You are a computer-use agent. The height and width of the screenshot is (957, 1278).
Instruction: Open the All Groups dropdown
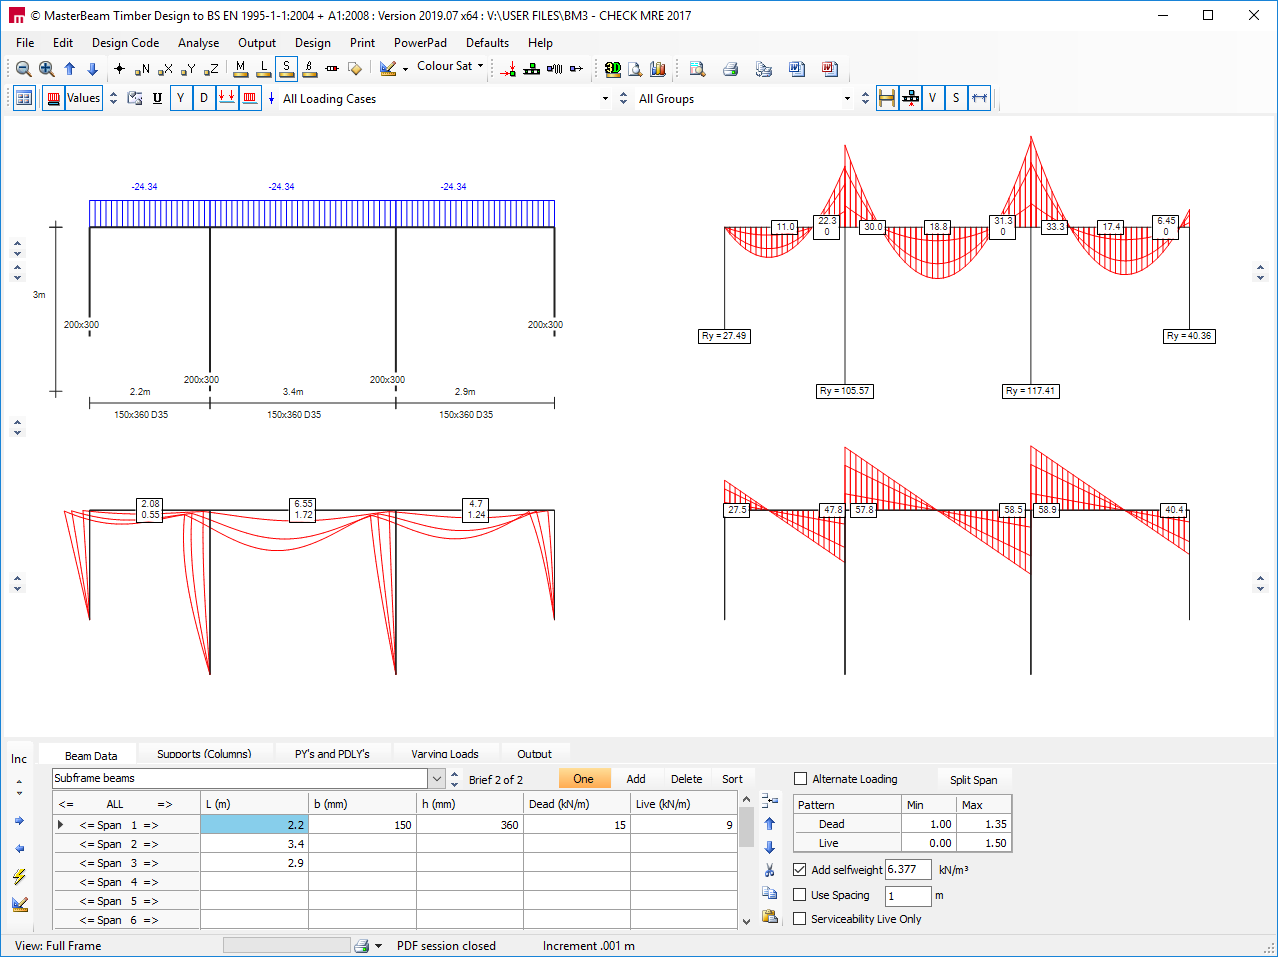[847, 99]
